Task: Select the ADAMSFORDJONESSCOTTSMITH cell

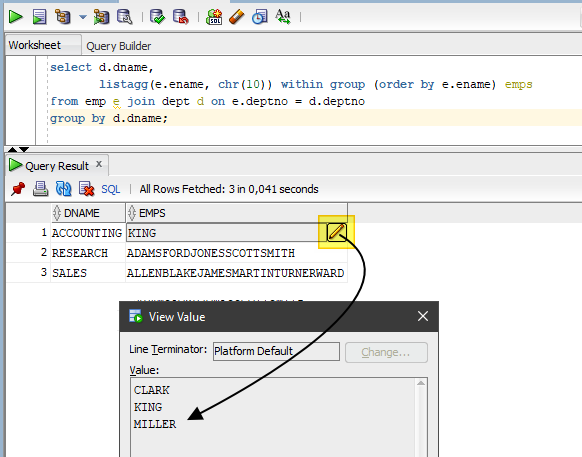Action: tap(236, 253)
